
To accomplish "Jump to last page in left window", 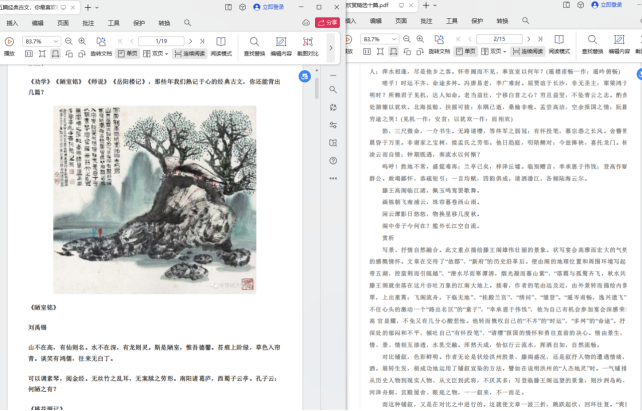I will click(x=202, y=41).
